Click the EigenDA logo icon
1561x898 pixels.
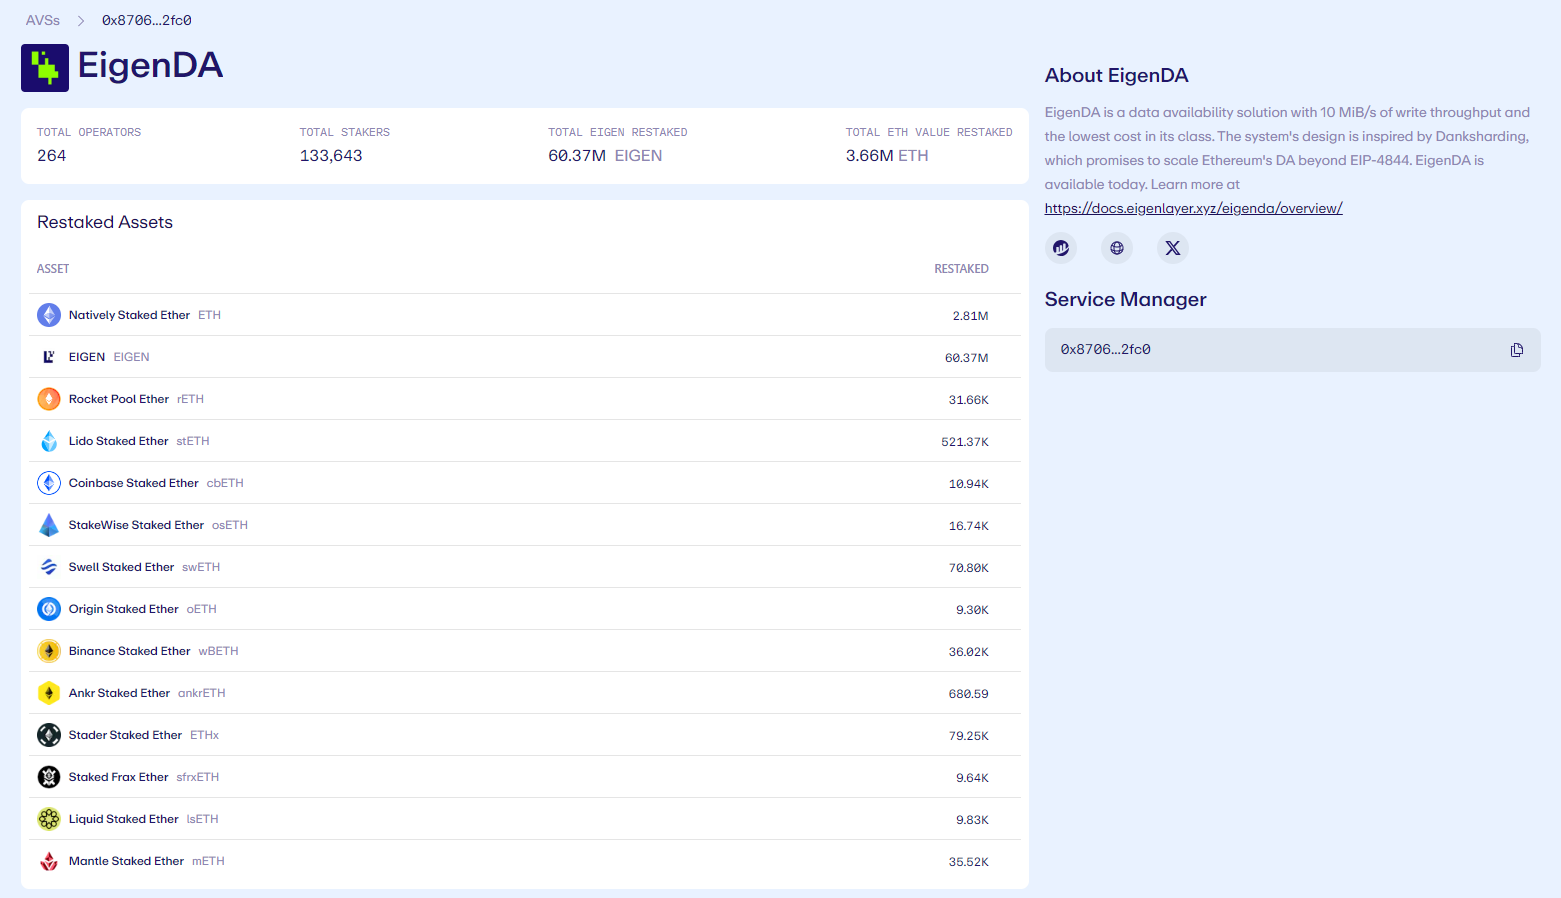click(x=45, y=68)
